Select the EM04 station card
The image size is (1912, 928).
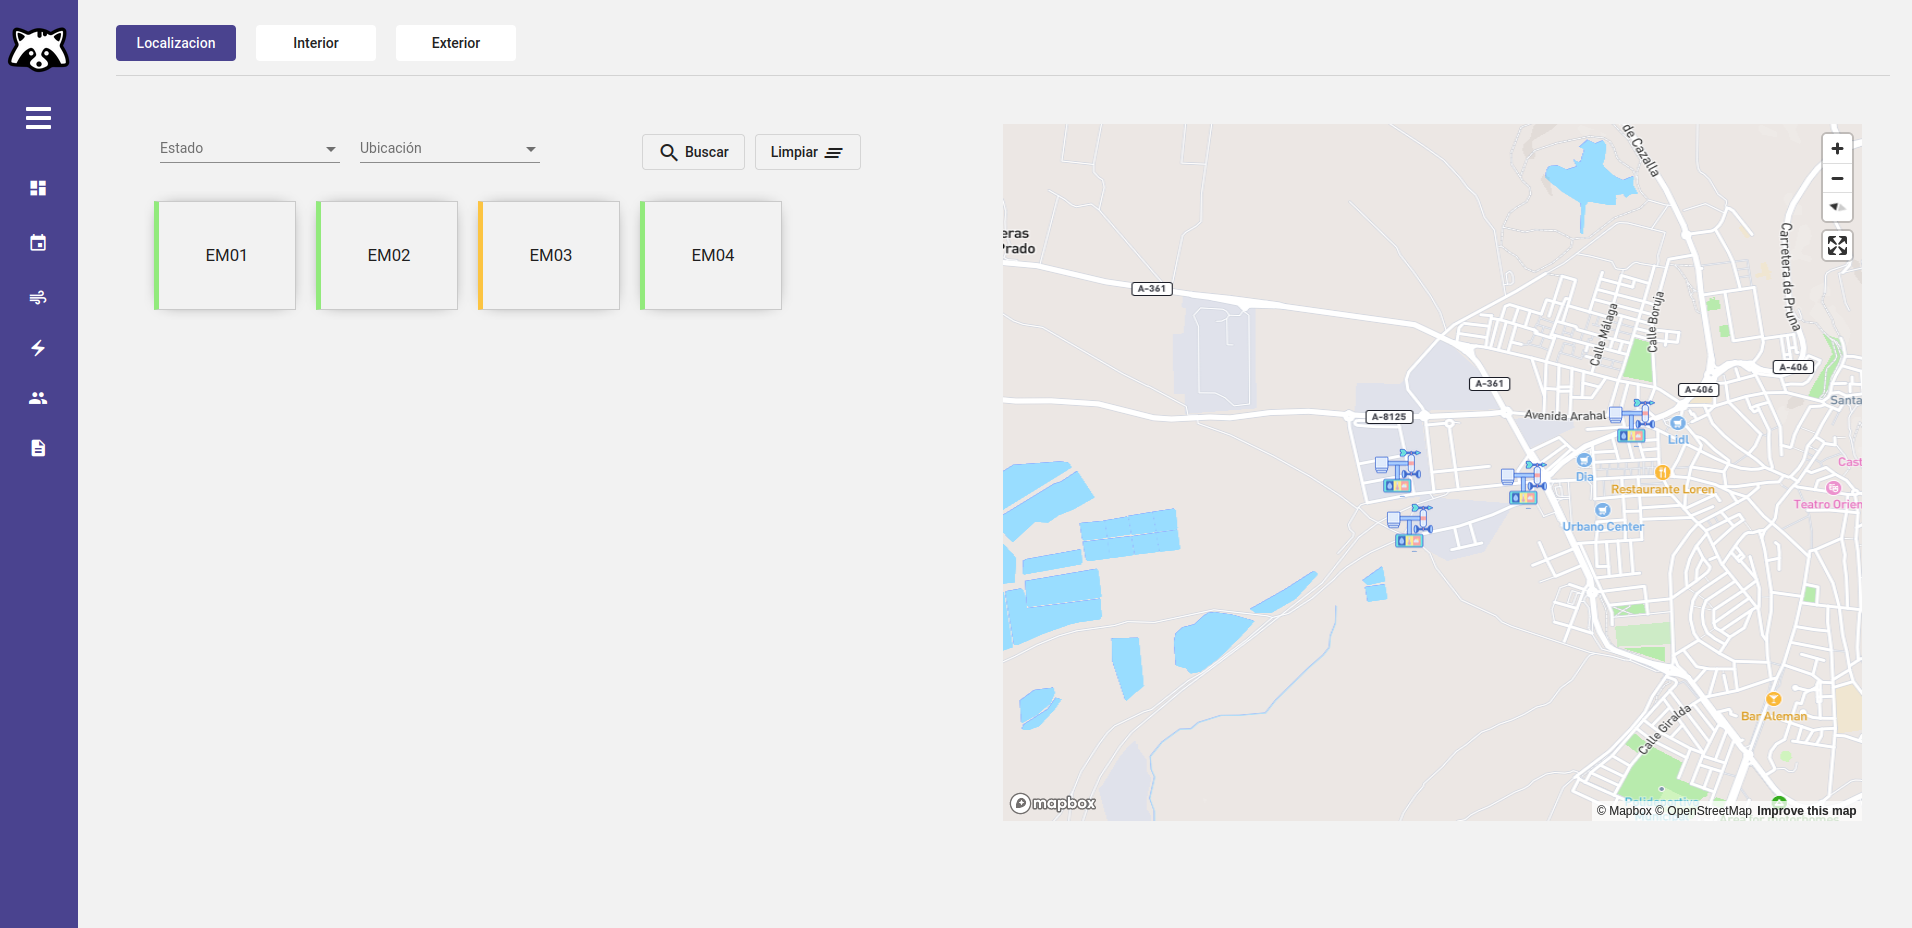click(x=711, y=255)
